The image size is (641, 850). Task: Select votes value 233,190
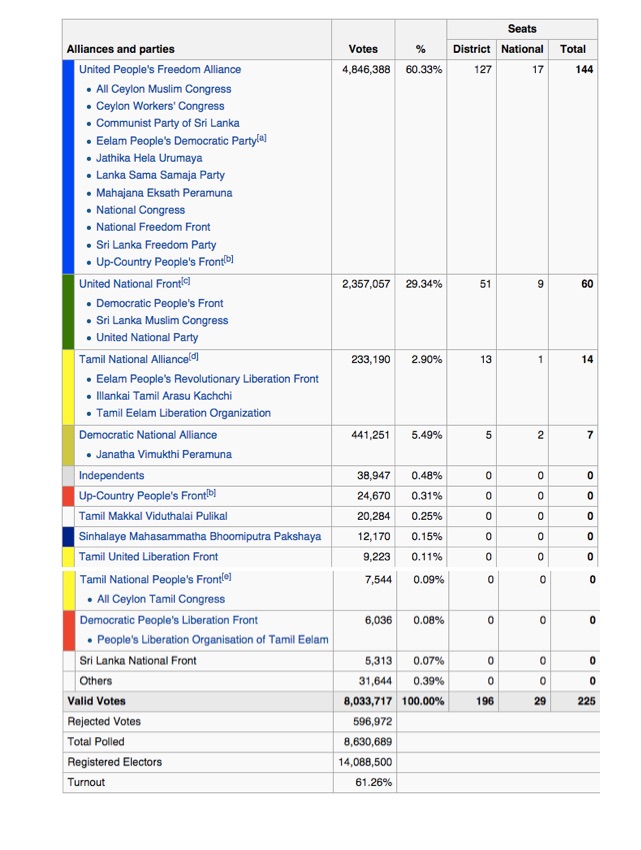pos(370,359)
